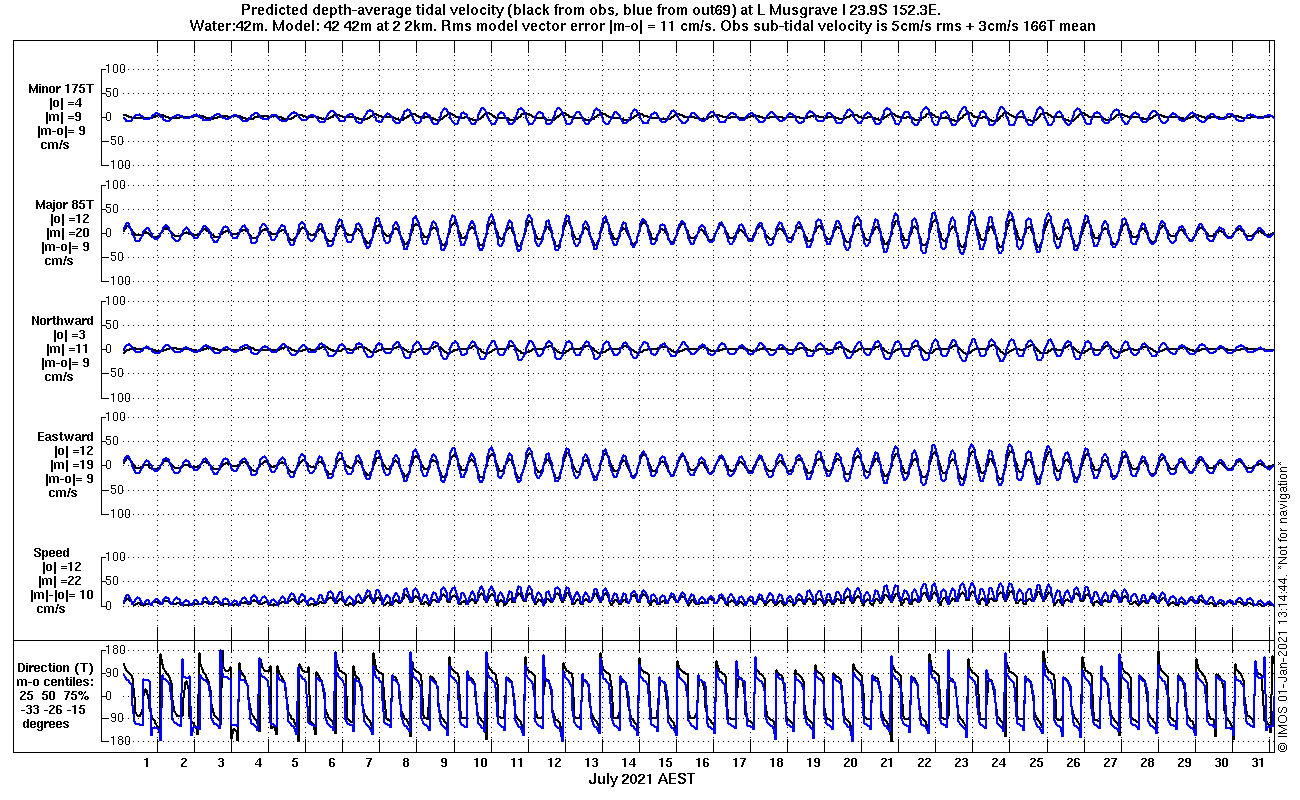Click the "|m| =11" value under Northward
The image size is (1300, 800).
click(66, 349)
